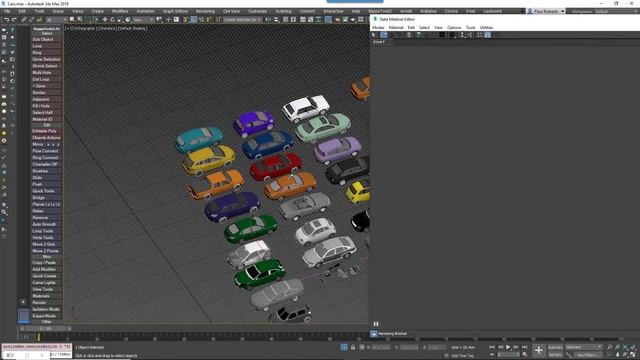The image size is (640, 360).
Task: Open the Selection Filter 'All' dropdown
Action: 56,20
